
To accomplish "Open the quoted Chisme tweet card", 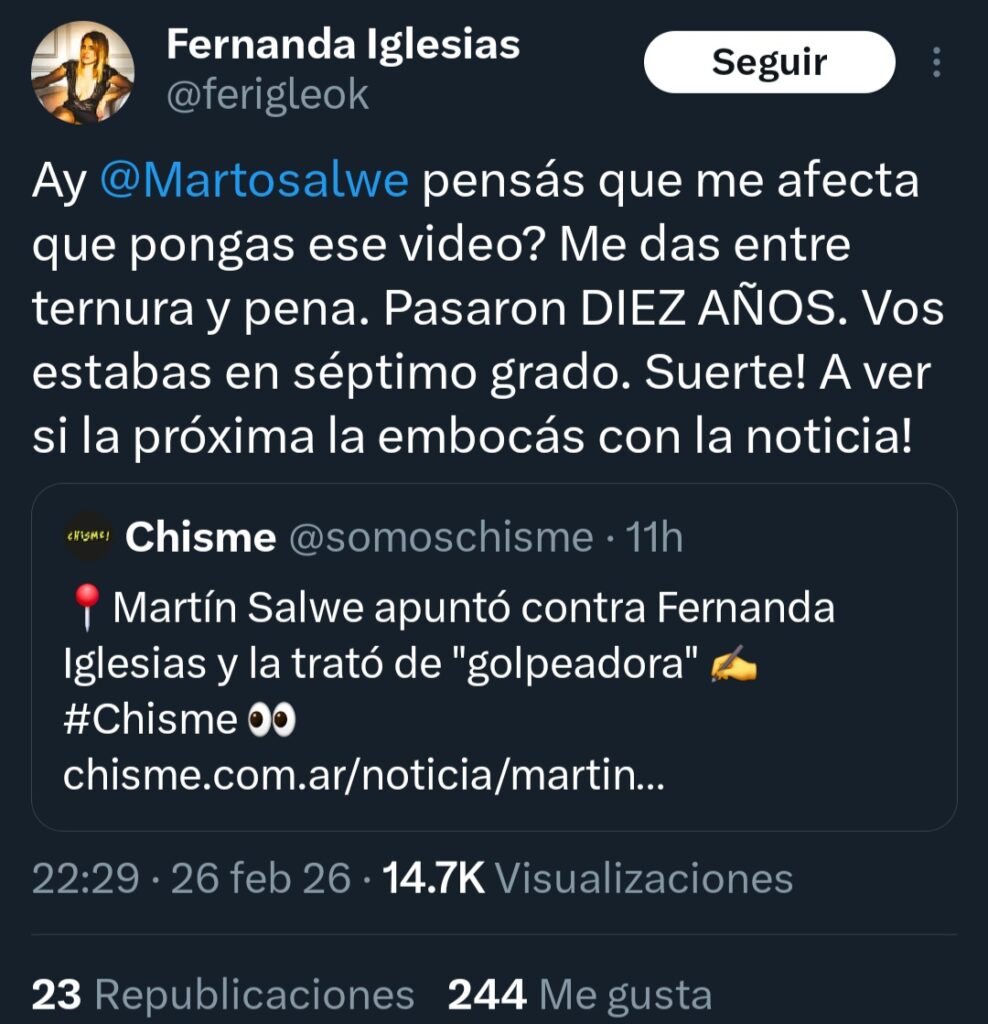I will 494,657.
